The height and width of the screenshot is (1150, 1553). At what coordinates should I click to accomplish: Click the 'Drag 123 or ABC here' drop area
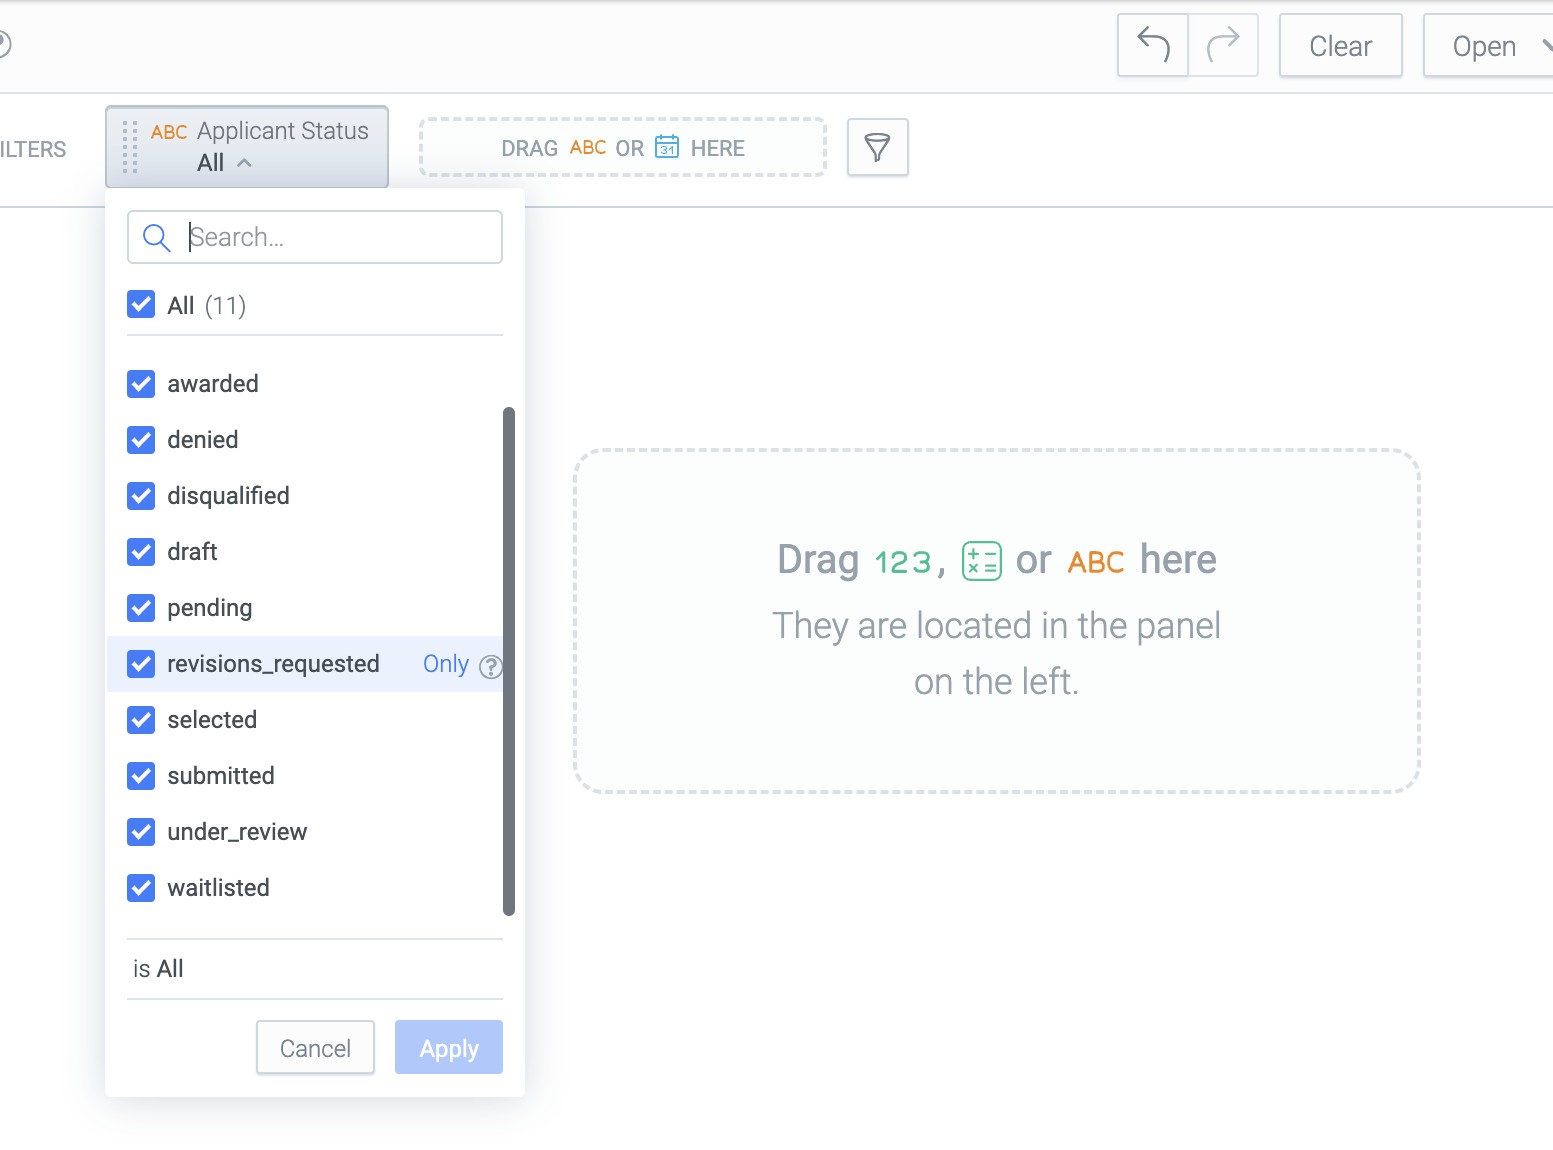coord(997,621)
